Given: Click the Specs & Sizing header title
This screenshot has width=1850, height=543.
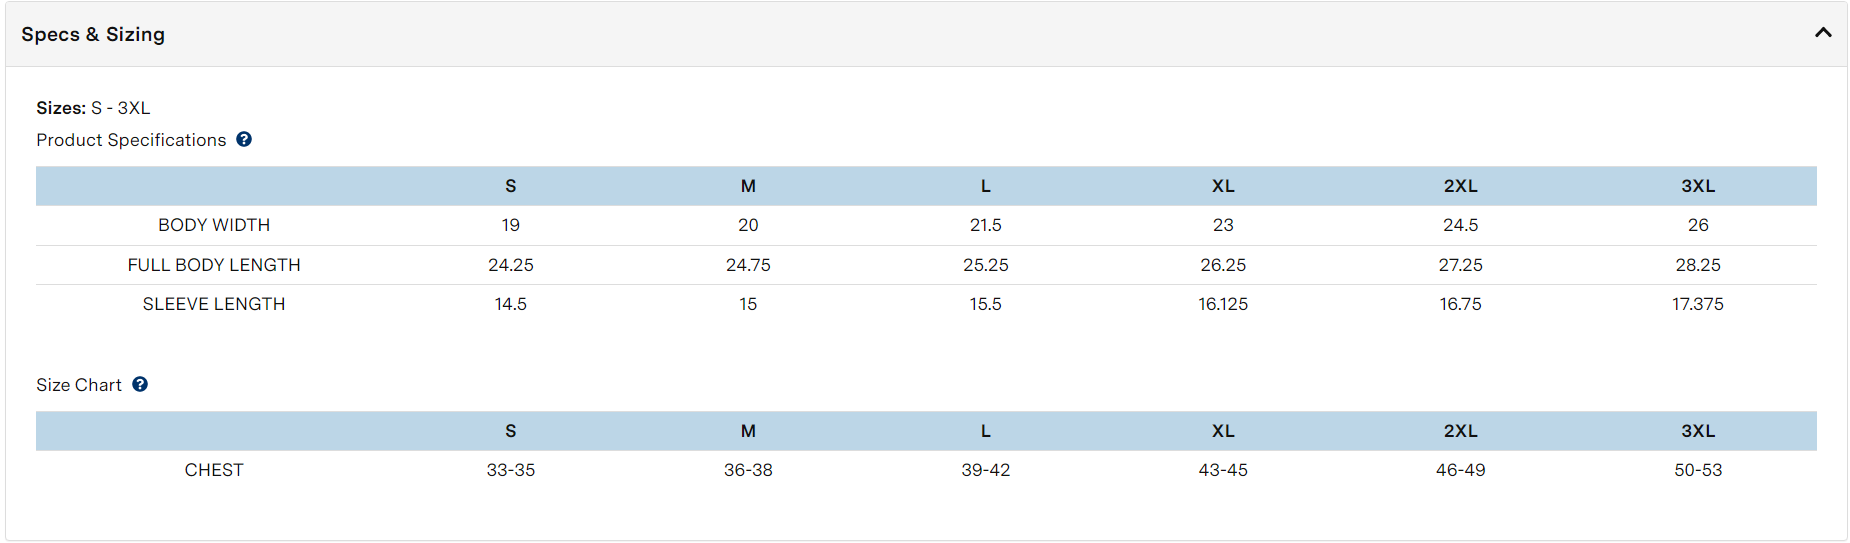Looking at the screenshot, I should [93, 34].
